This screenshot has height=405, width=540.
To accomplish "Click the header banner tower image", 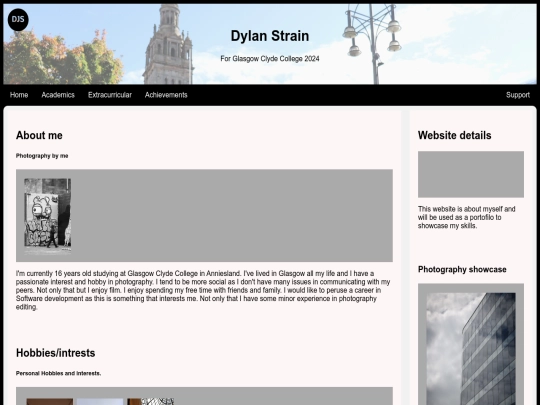I will coord(270,44).
